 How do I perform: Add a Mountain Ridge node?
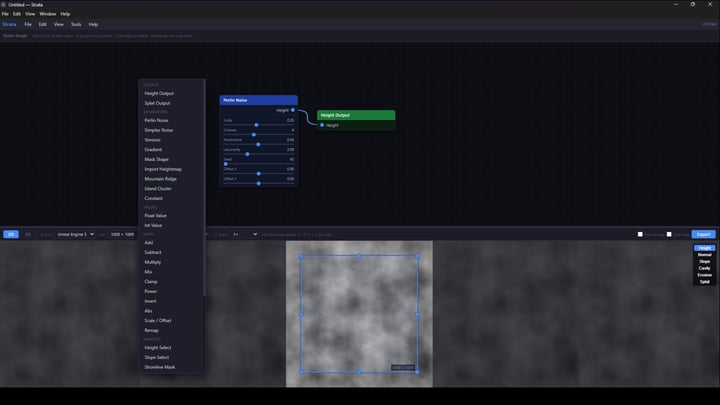(171, 179)
